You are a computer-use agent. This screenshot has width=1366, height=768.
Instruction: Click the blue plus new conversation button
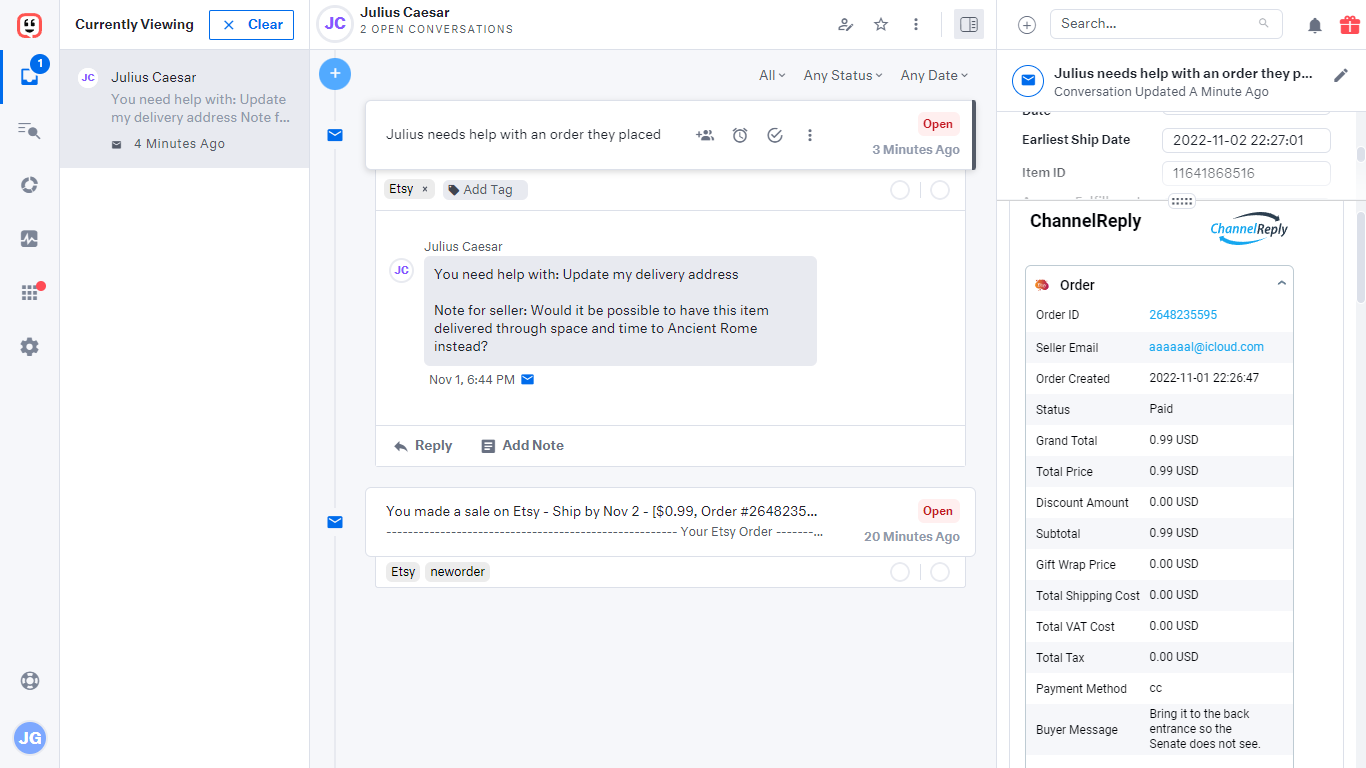point(335,73)
